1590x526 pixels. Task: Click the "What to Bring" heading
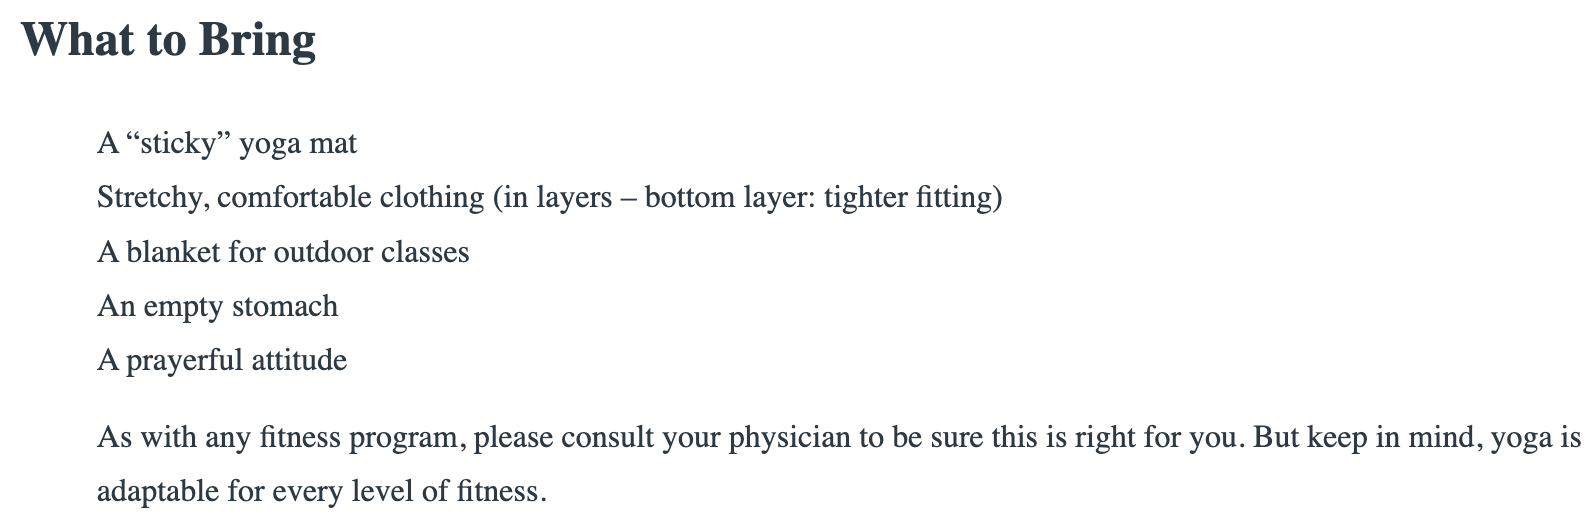tap(168, 41)
